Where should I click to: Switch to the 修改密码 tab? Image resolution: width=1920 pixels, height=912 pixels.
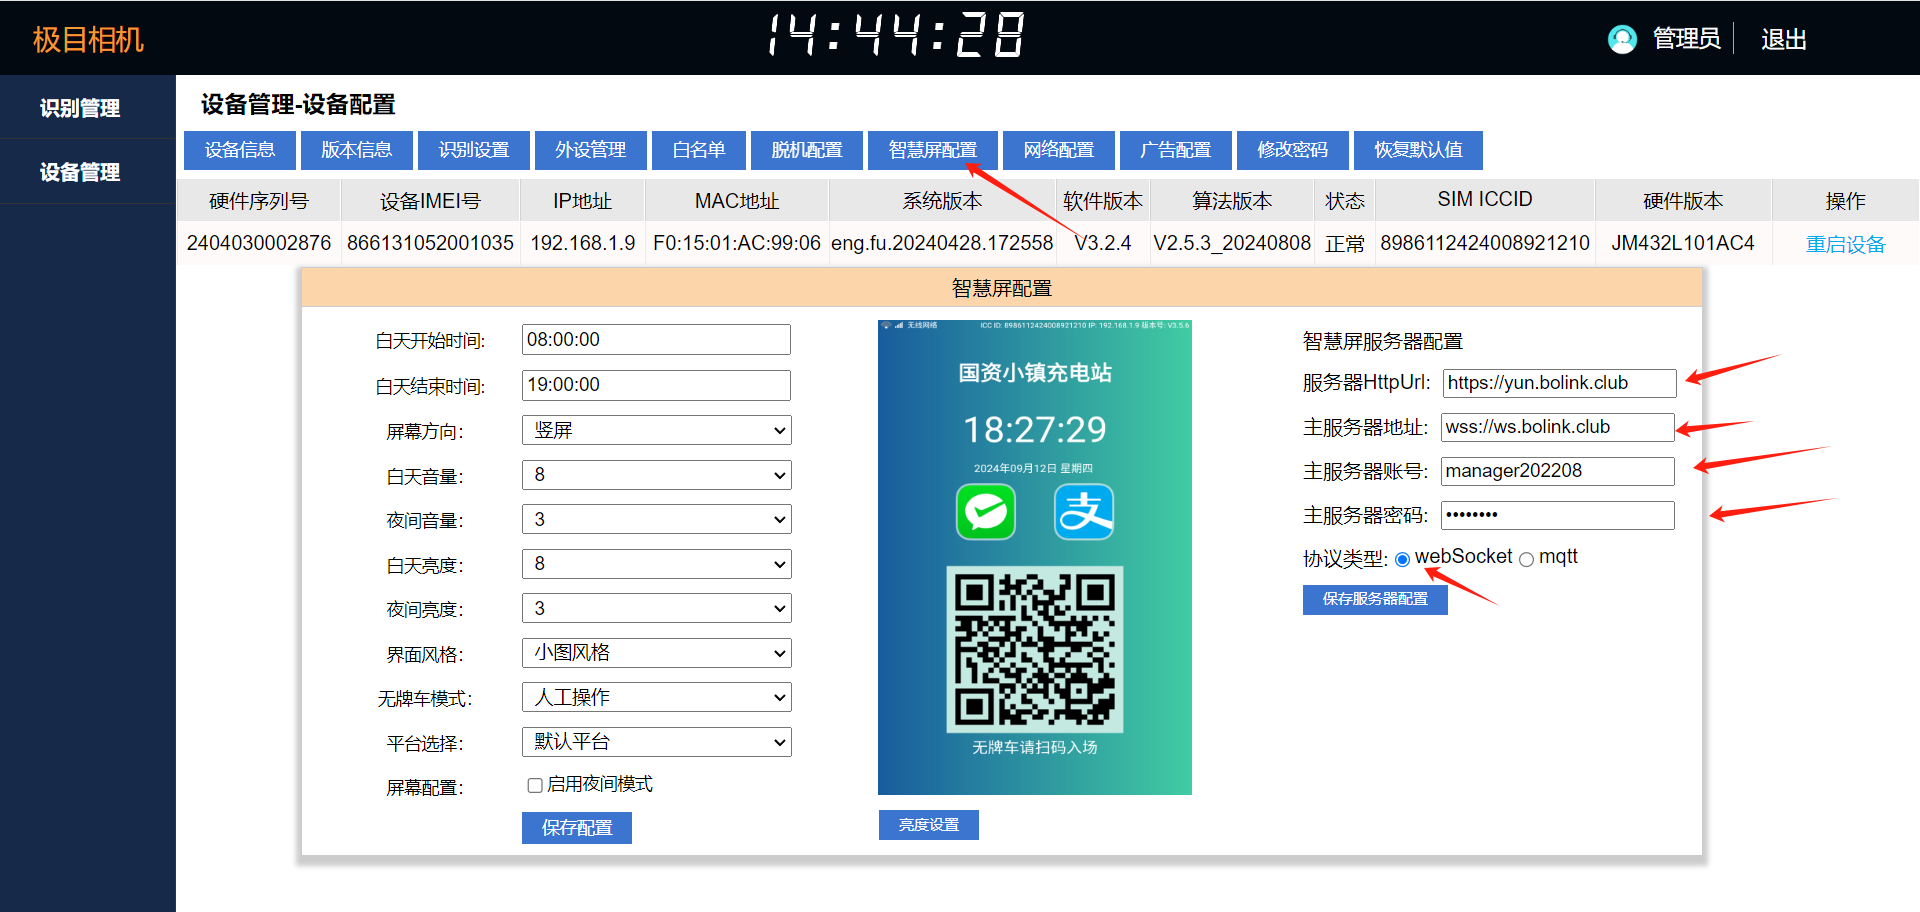[1293, 150]
